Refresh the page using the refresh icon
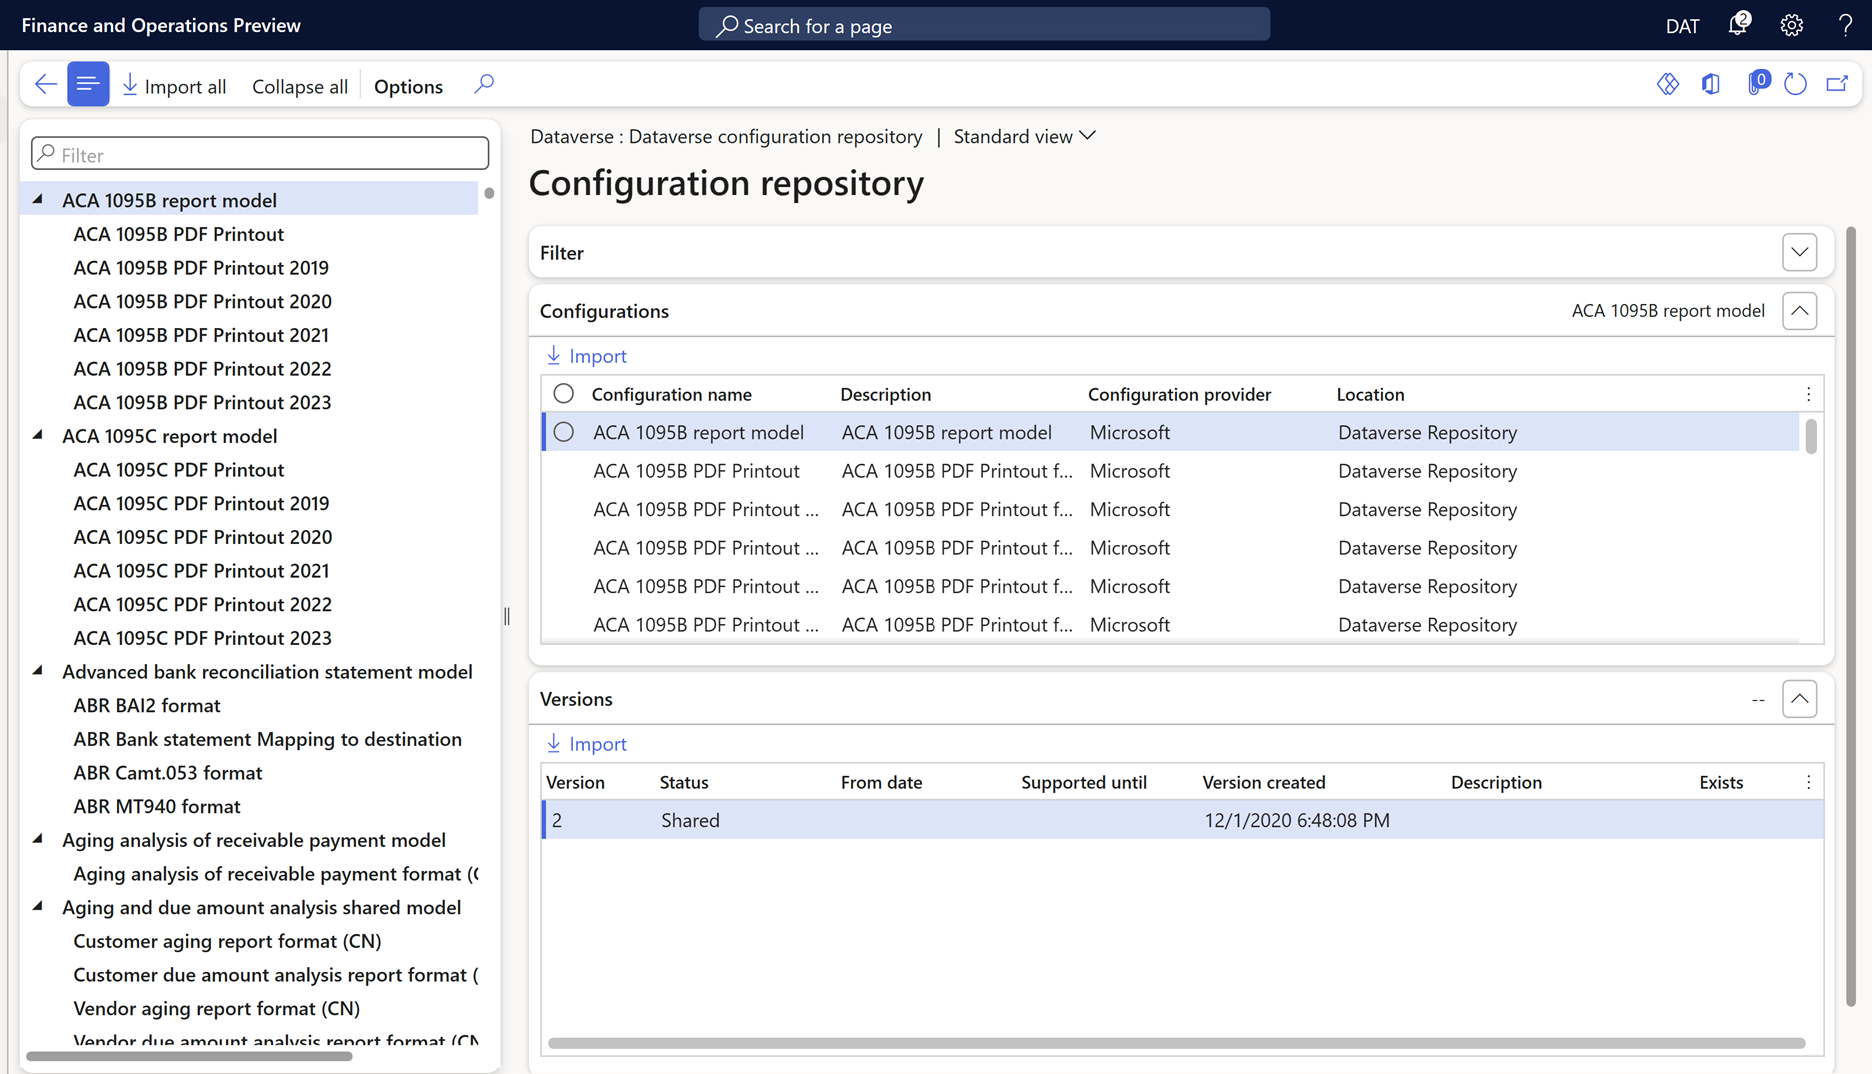The height and width of the screenshot is (1074, 1872). 1795,85
